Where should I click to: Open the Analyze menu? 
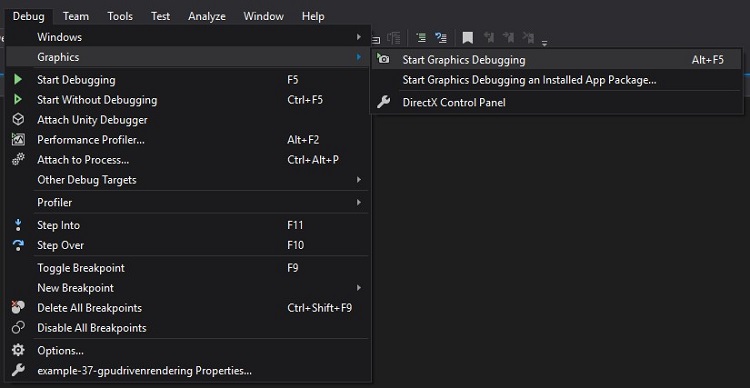pyautogui.click(x=207, y=16)
